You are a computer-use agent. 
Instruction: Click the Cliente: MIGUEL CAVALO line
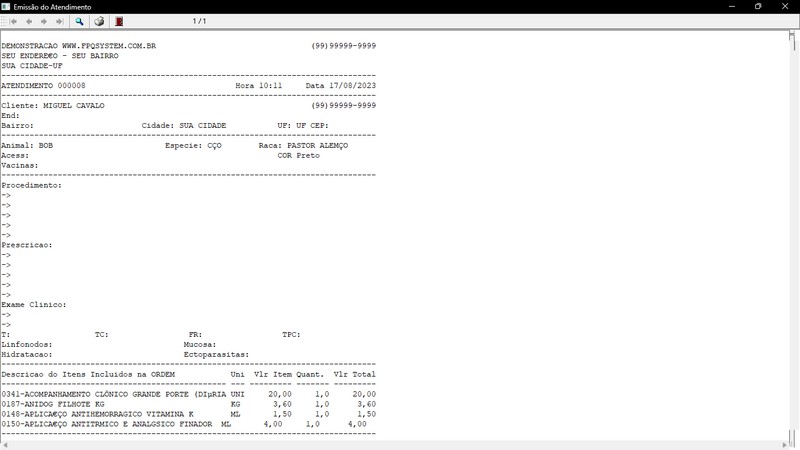(53, 106)
